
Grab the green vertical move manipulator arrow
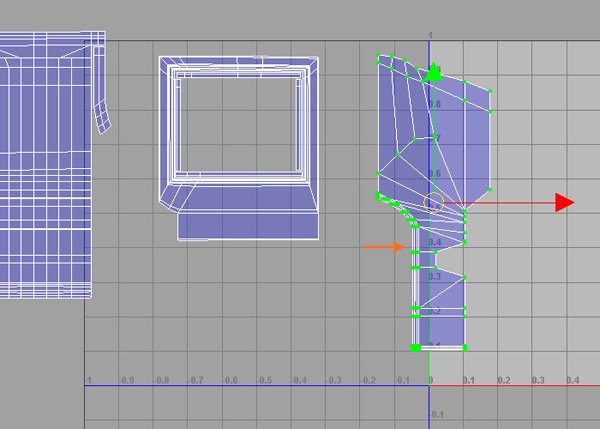coord(434,72)
